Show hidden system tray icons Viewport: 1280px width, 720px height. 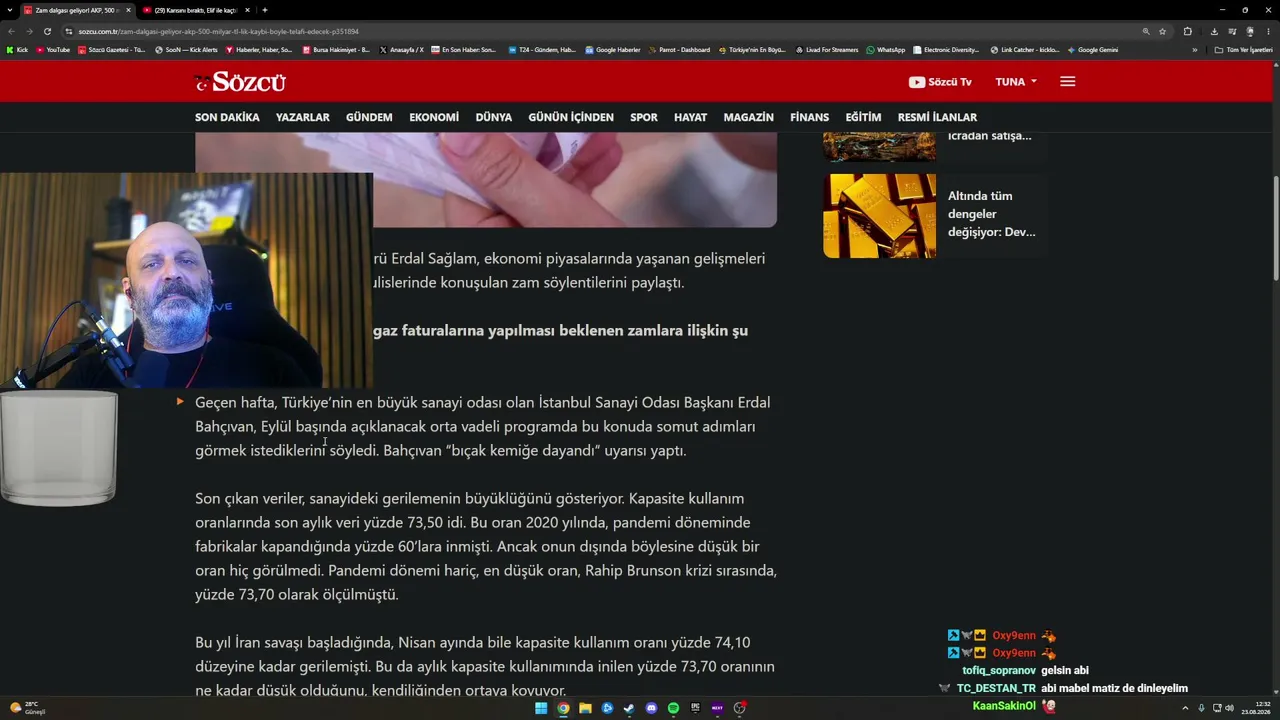1185,708
